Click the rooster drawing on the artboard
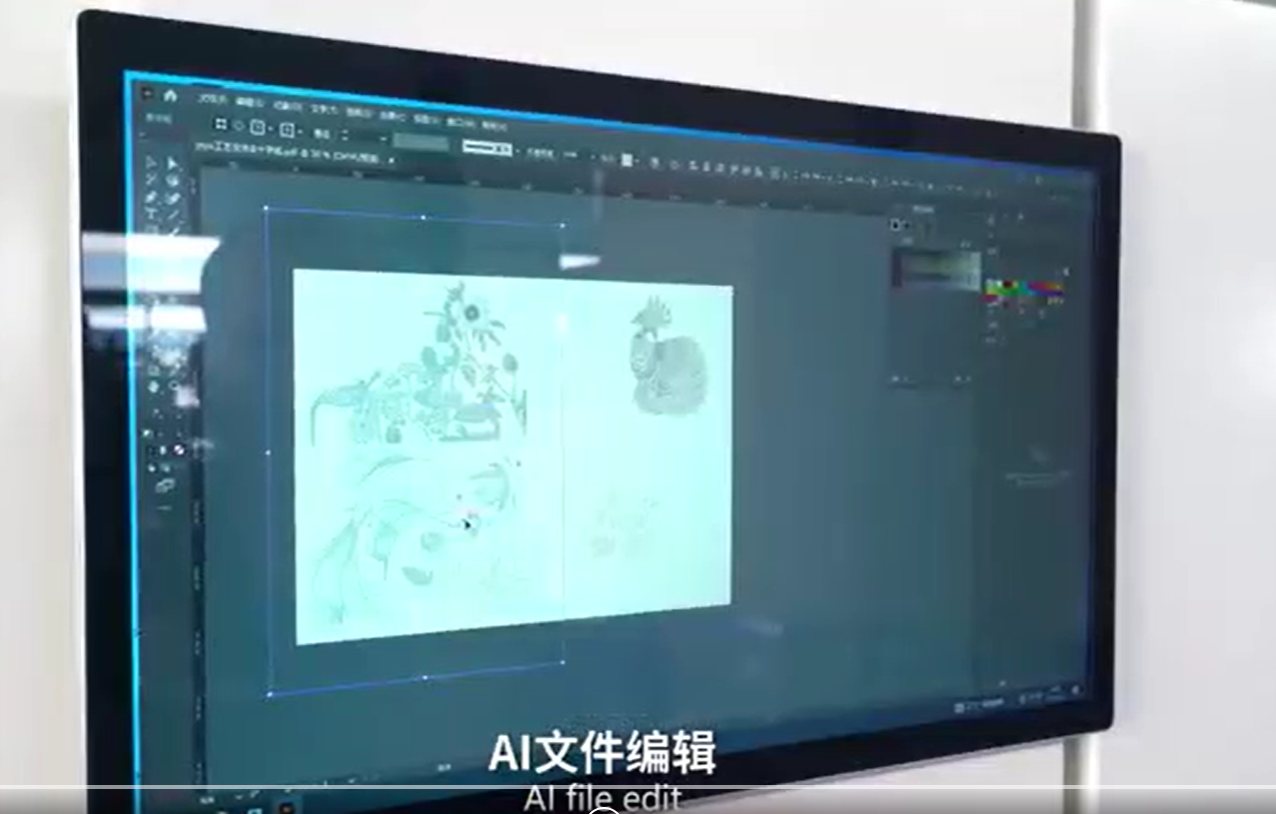Image resolution: width=1276 pixels, height=814 pixels. (663, 358)
